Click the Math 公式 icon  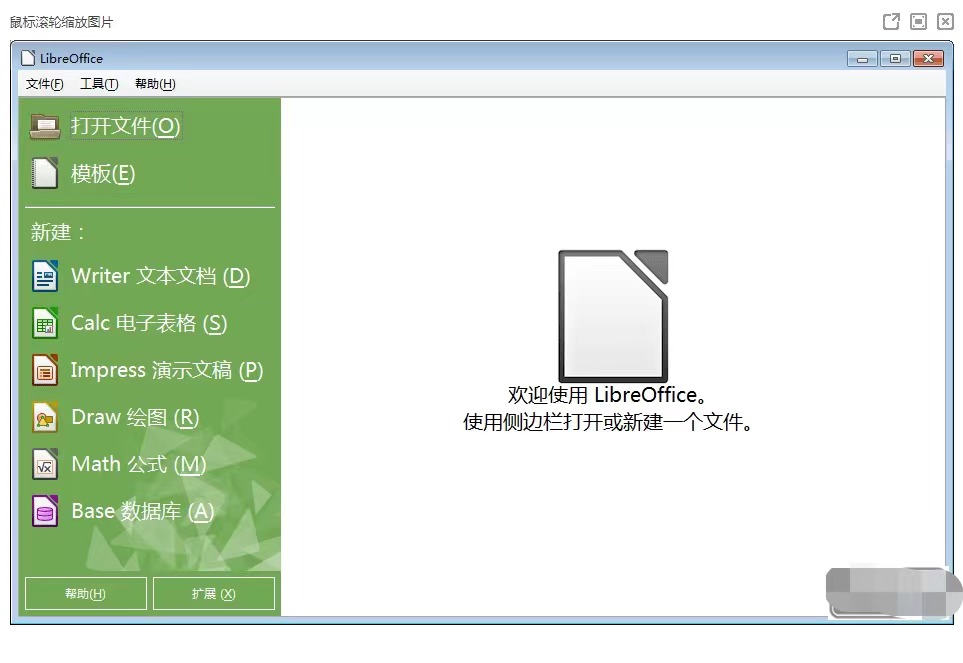pos(45,464)
